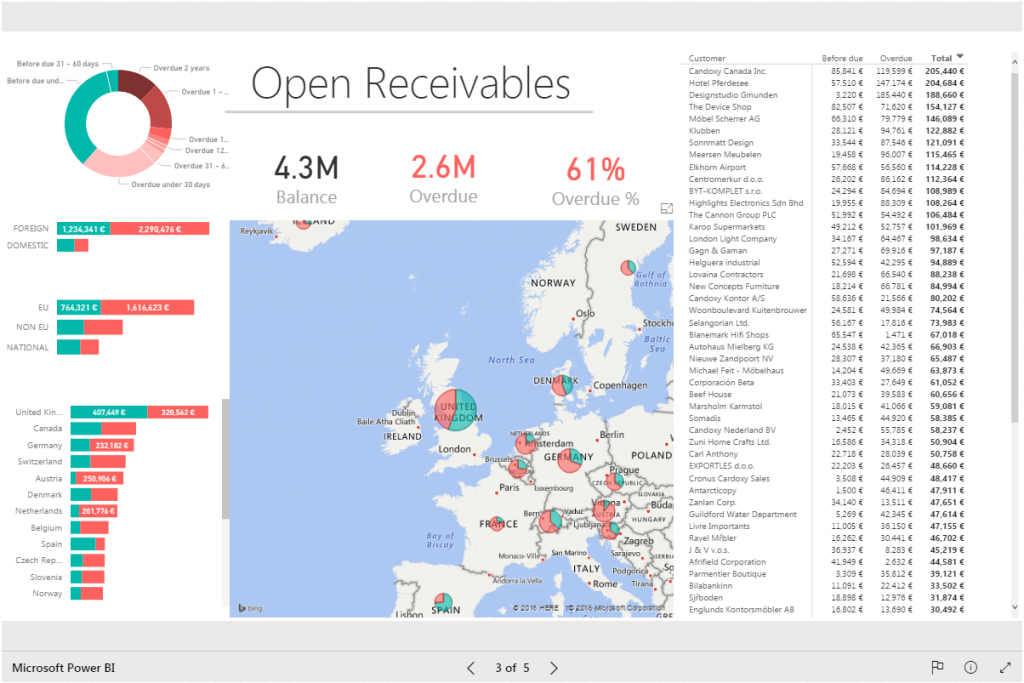Toggle sort arrow next to Total column
This screenshot has height=683, width=1024.
[961, 57]
